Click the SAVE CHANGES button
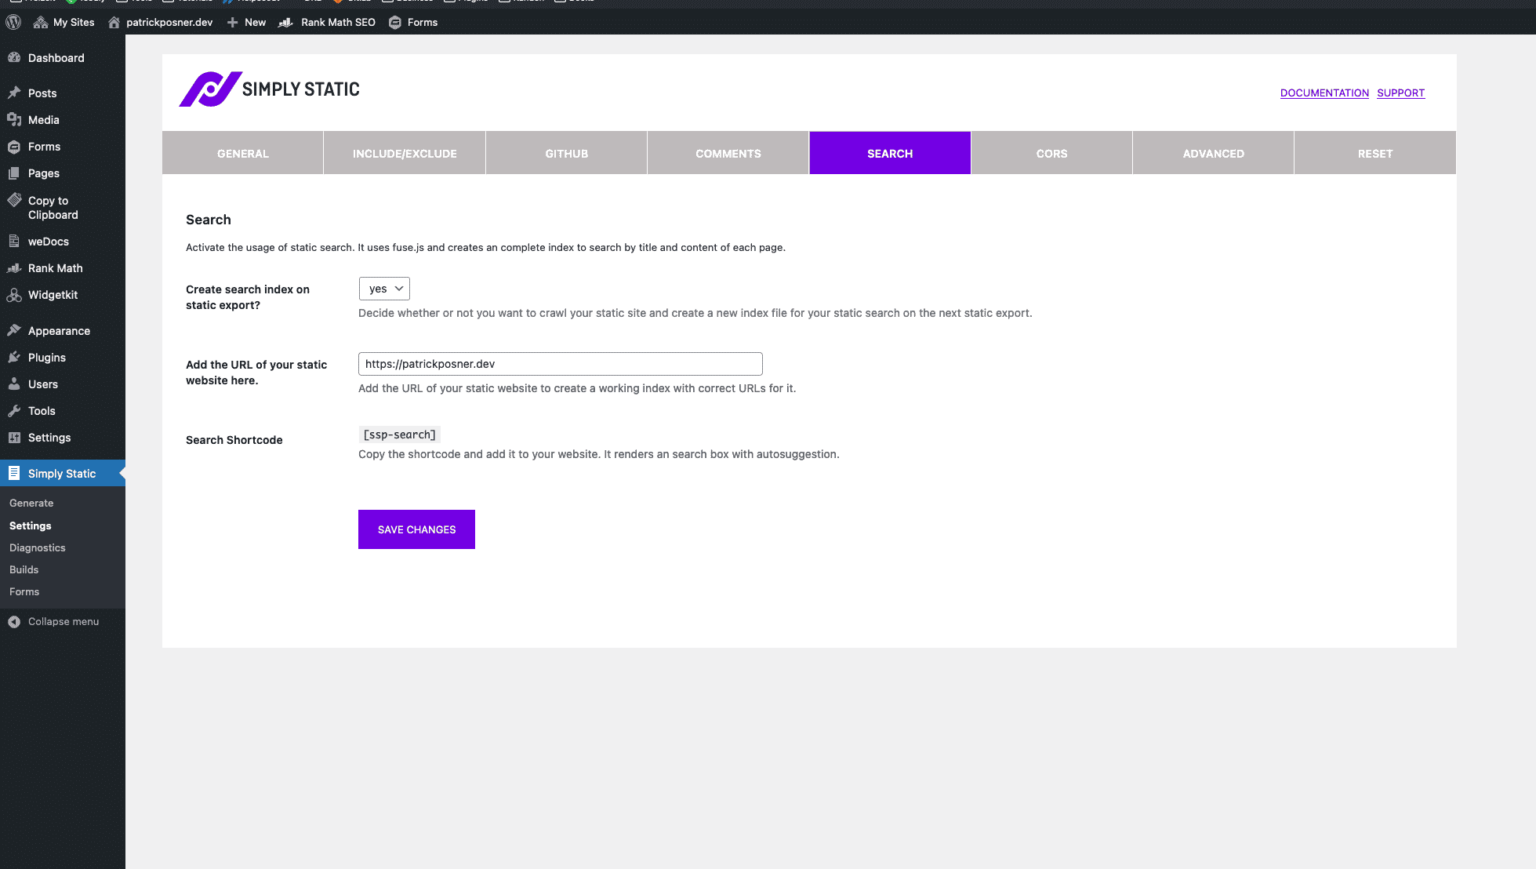 416,529
